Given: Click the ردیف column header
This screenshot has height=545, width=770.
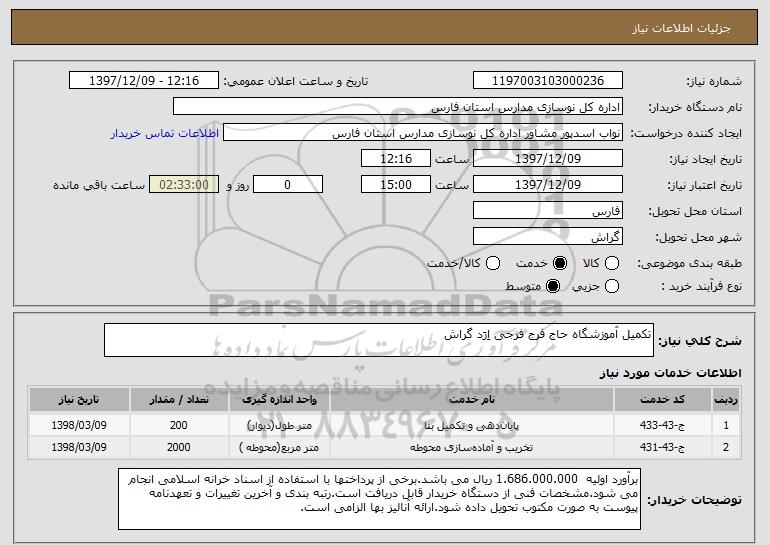Looking at the screenshot, I should (726, 400).
